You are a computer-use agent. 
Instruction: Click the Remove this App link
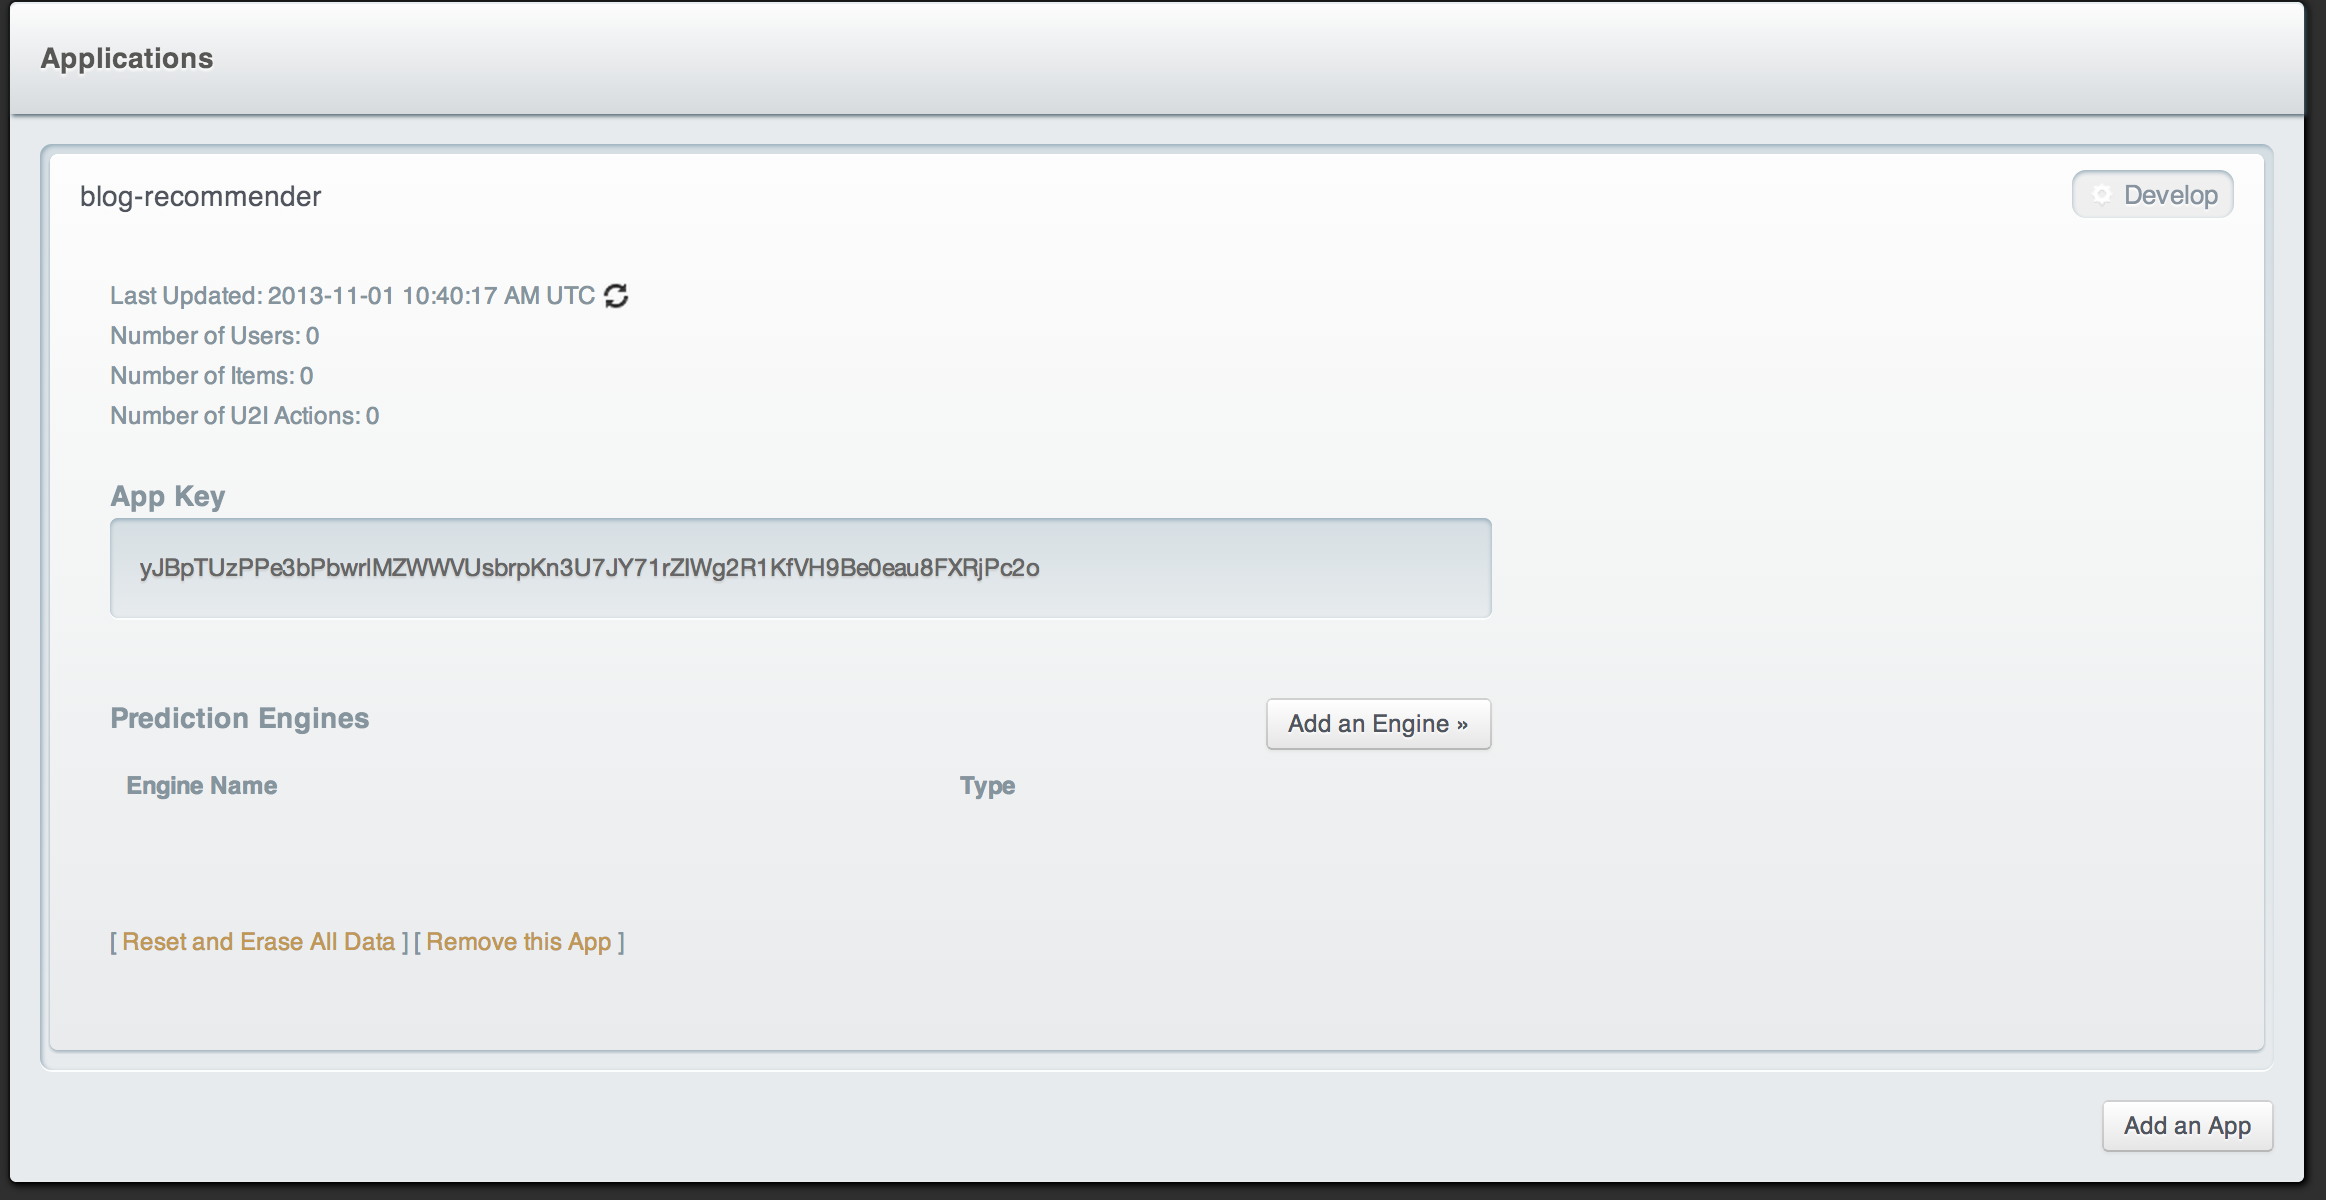(x=518, y=942)
